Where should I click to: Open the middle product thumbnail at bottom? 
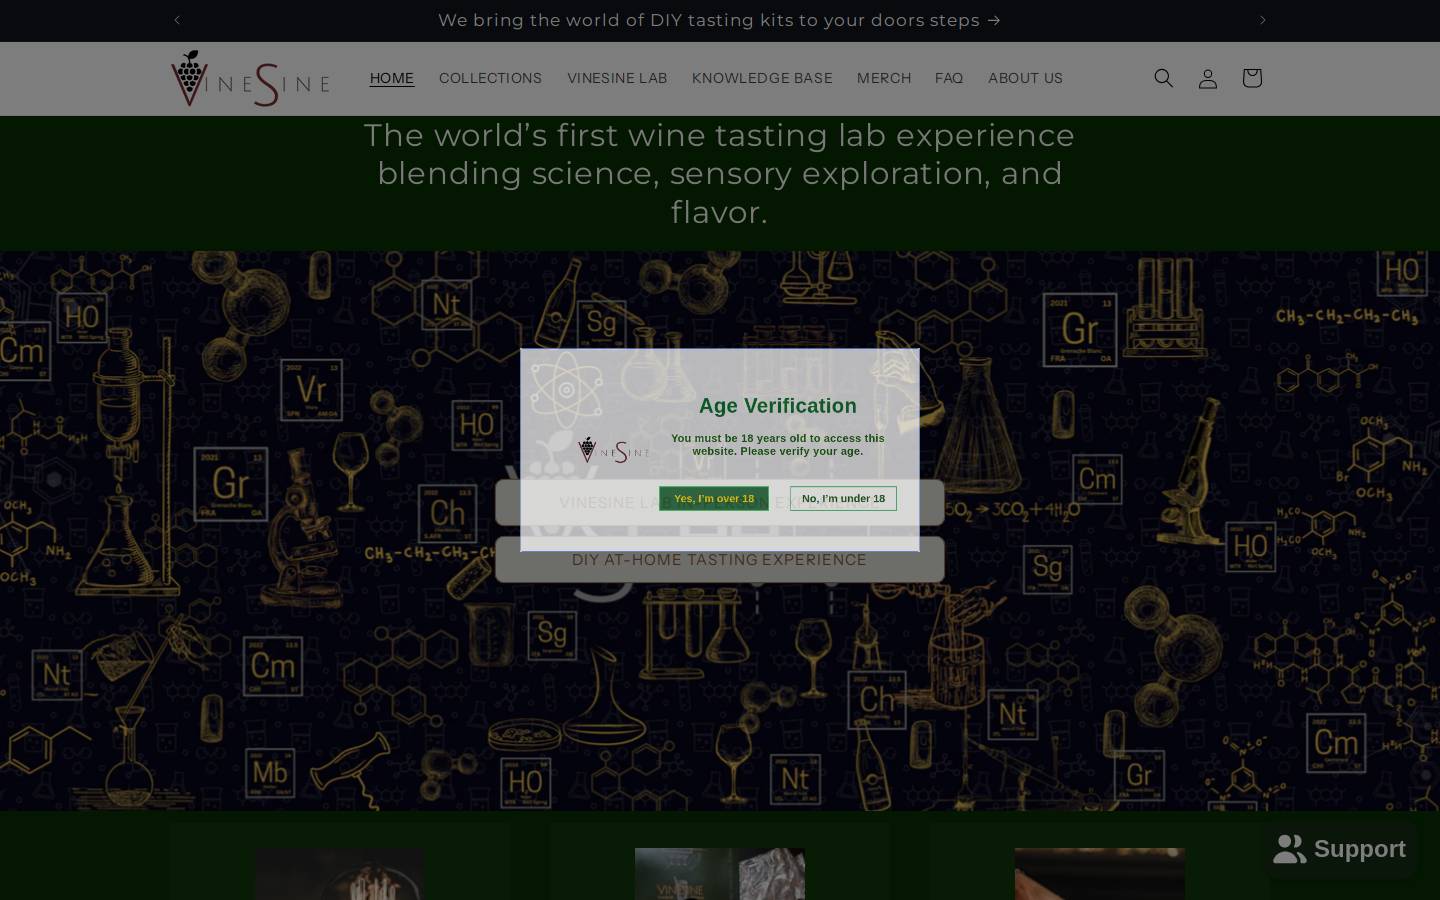[720, 874]
